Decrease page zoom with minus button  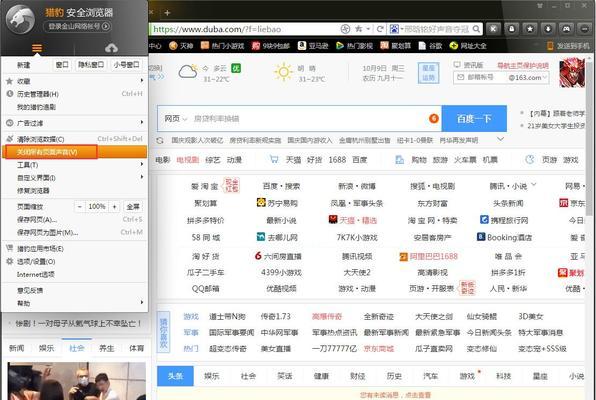tap(79, 206)
